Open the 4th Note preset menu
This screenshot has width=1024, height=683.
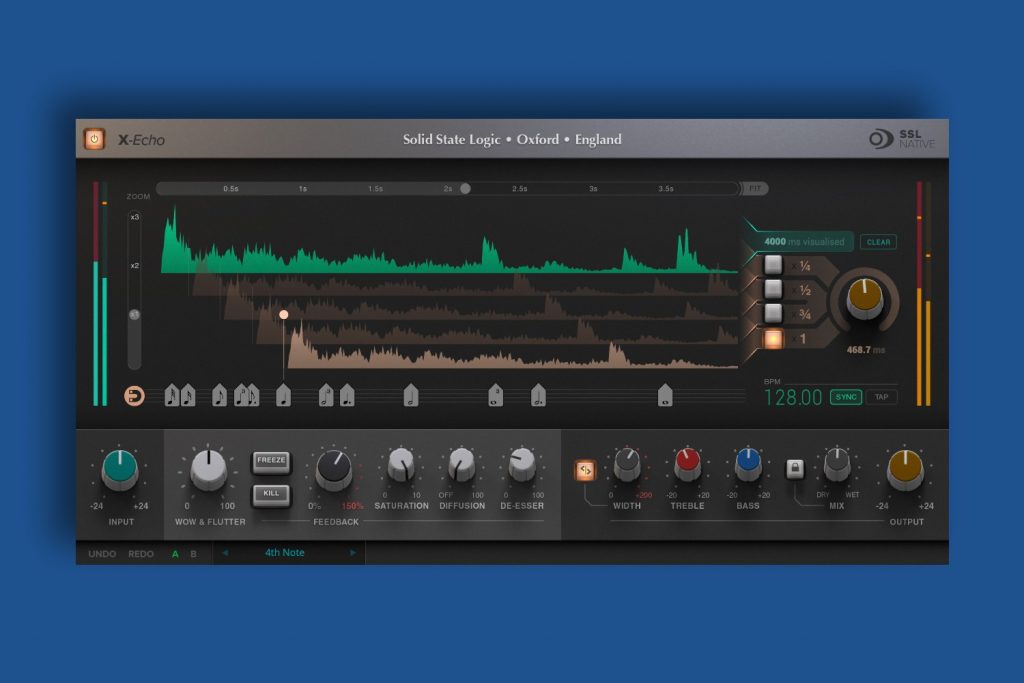point(285,552)
